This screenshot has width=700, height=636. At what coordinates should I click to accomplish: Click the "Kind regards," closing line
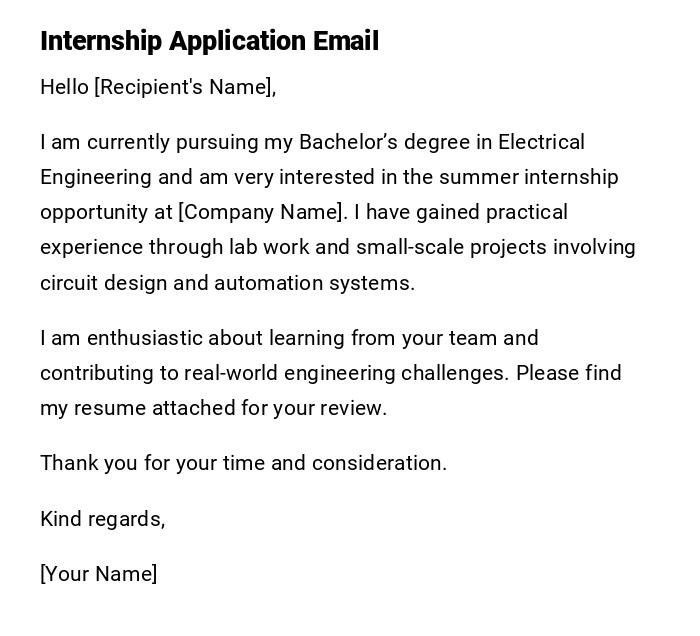tap(102, 519)
